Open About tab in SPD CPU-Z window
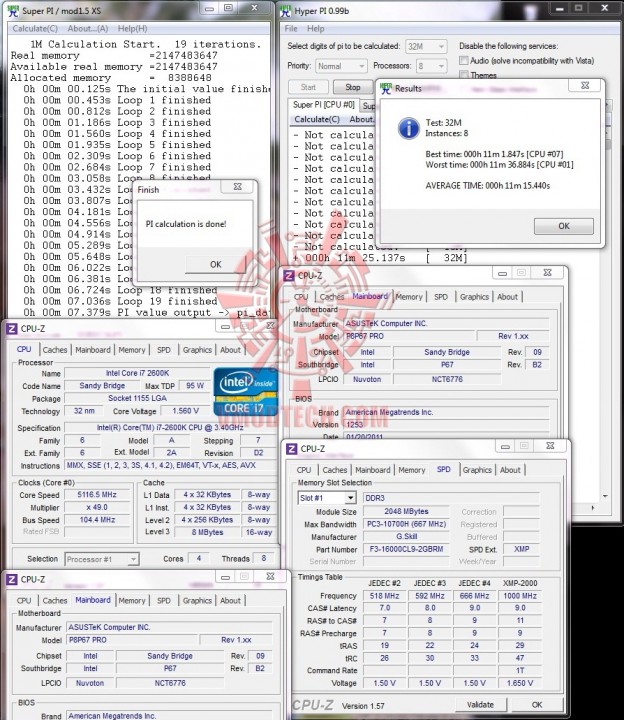The height and width of the screenshot is (720, 624). pyautogui.click(x=510, y=470)
